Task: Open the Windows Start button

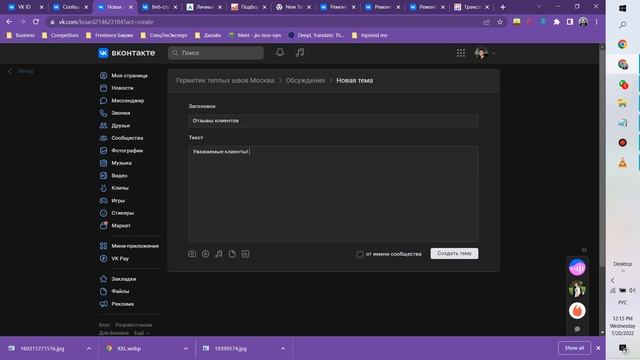Action: (x=622, y=8)
